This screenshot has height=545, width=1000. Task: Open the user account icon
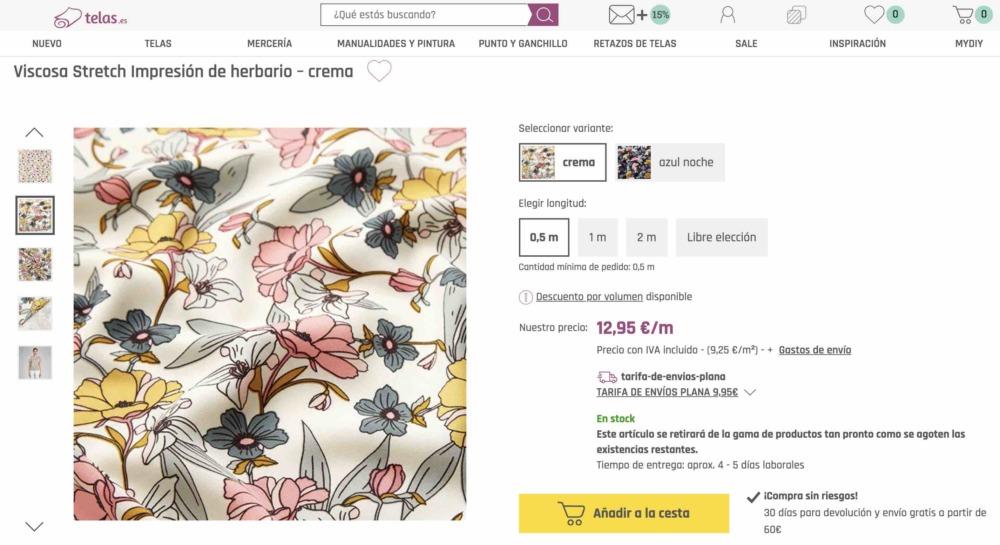pos(727,15)
